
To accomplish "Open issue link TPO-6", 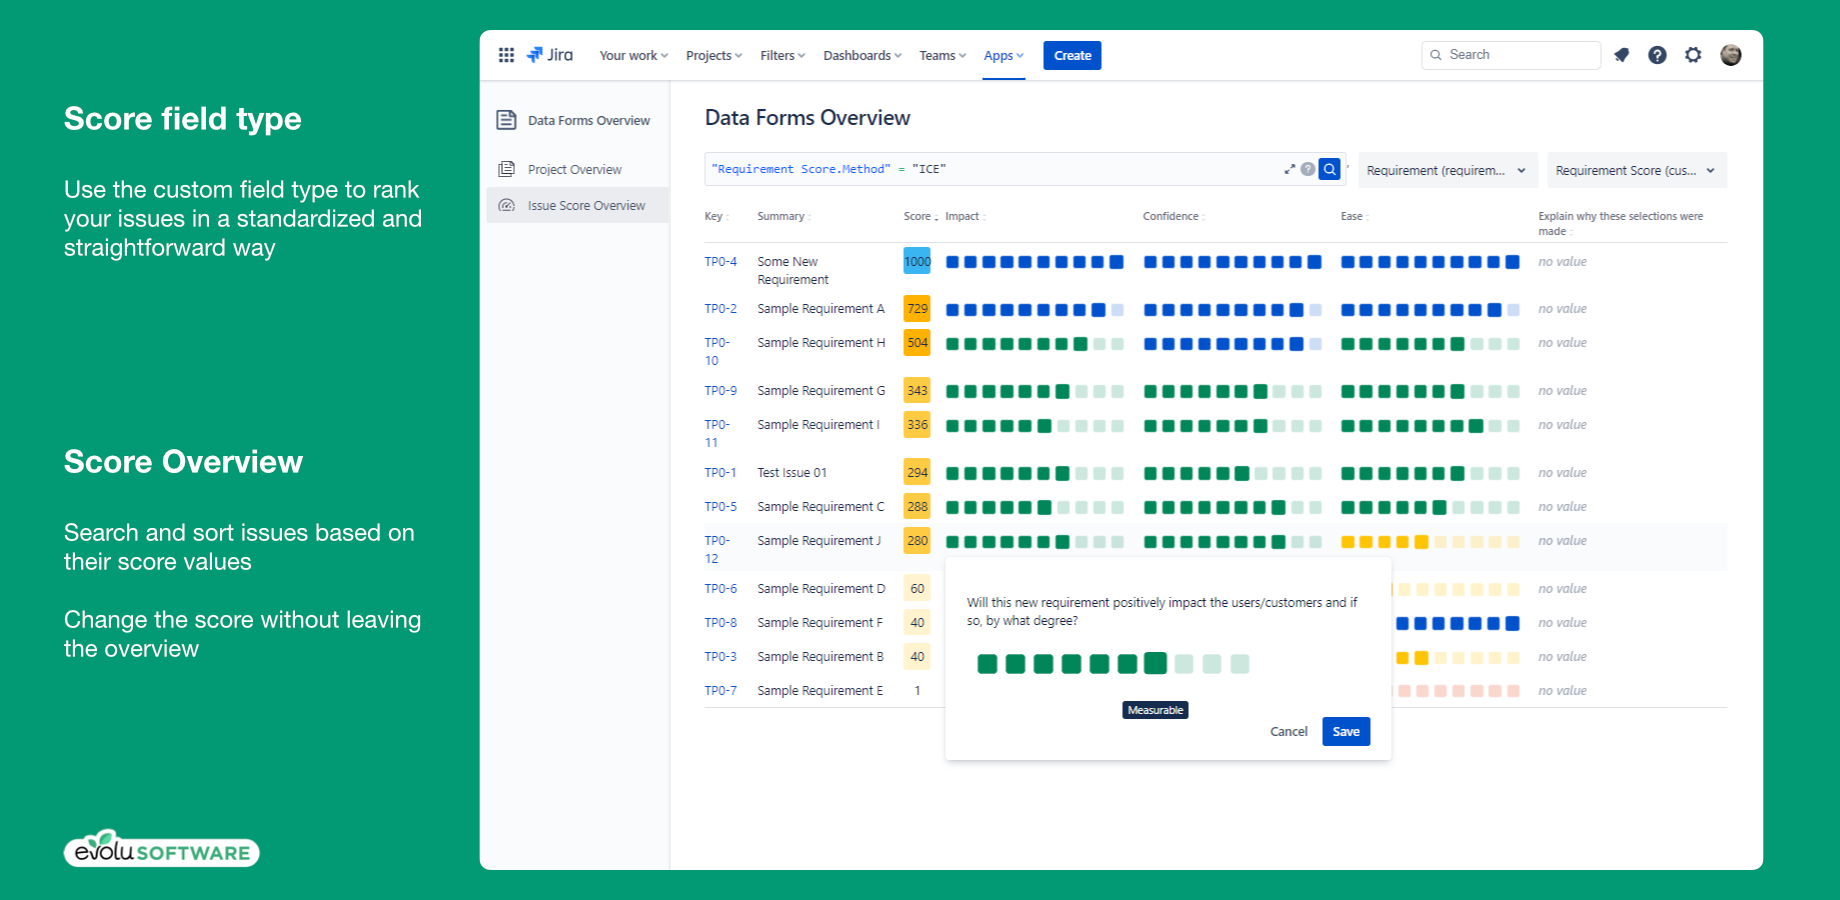I will tap(720, 588).
